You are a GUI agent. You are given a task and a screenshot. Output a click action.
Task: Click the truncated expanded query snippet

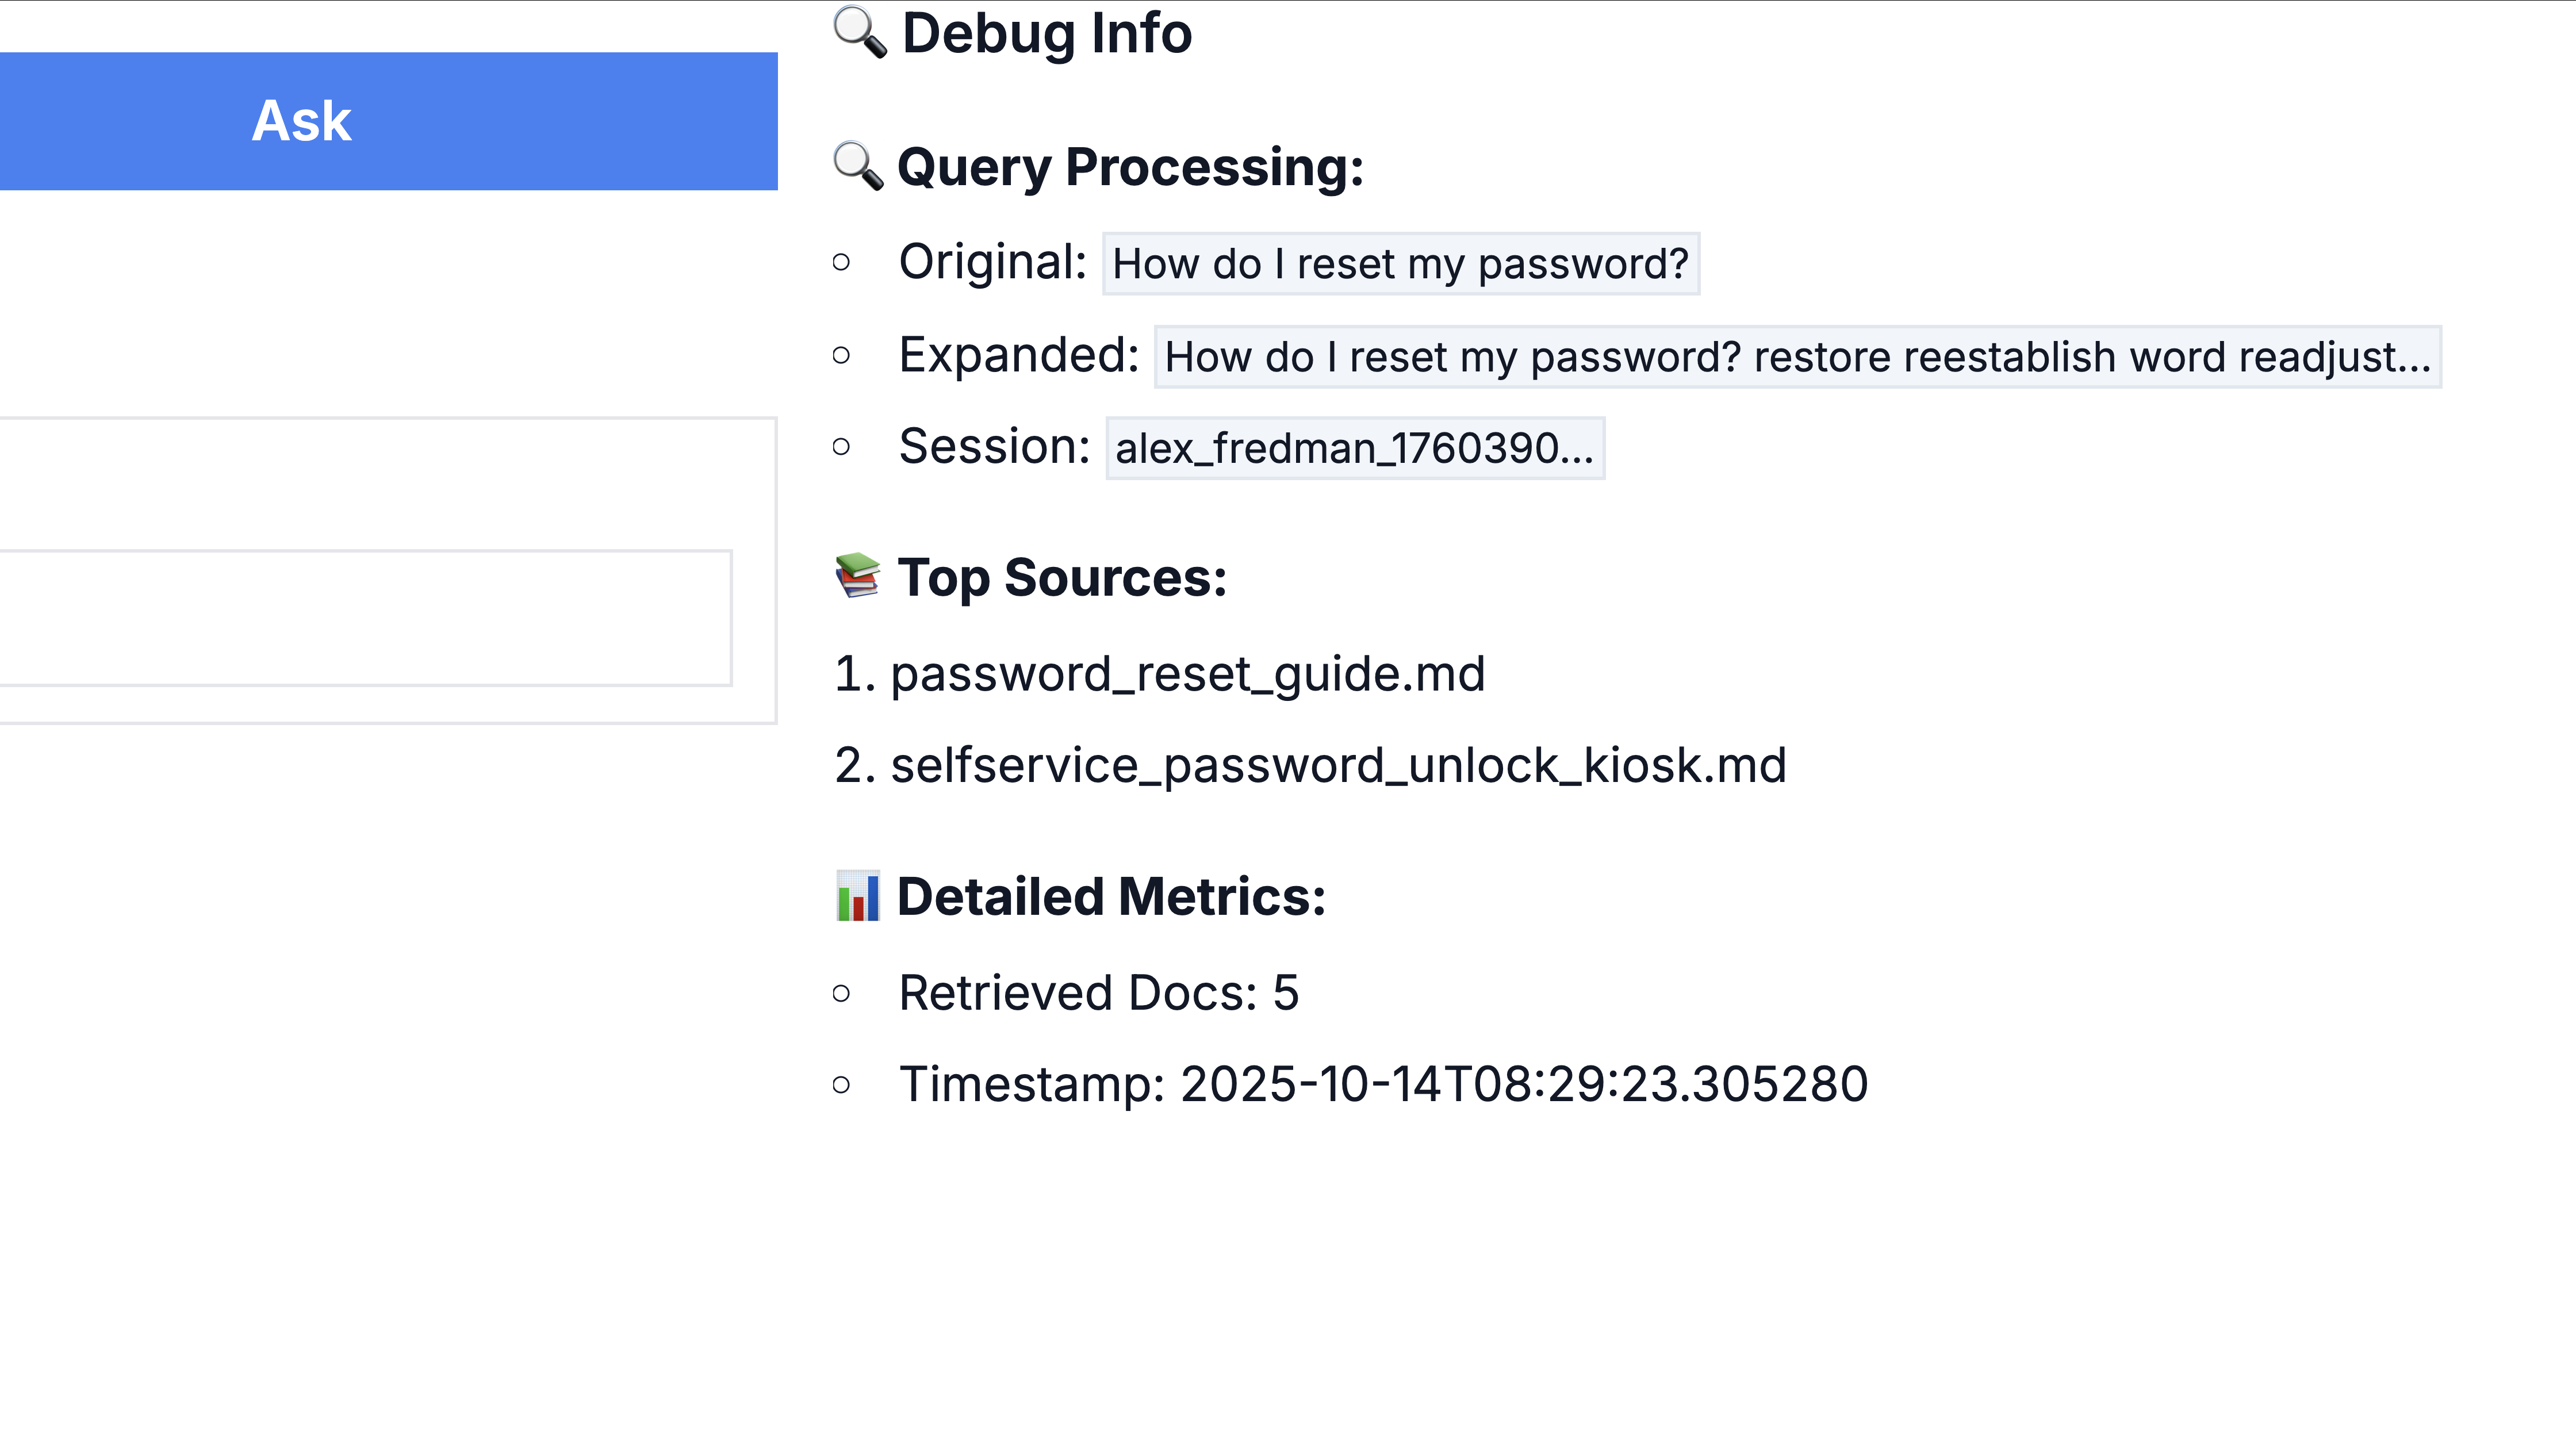point(1797,357)
